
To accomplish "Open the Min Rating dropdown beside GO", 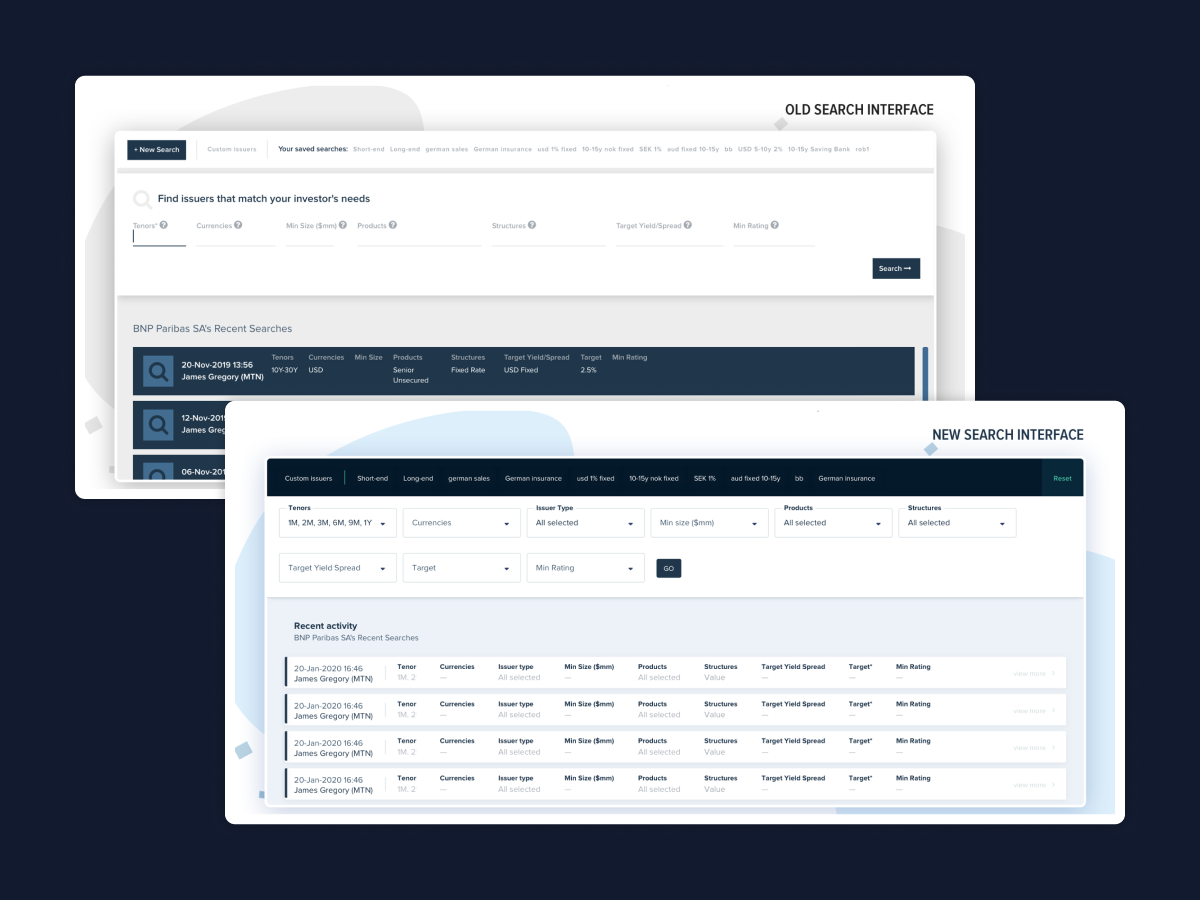I will [586, 568].
